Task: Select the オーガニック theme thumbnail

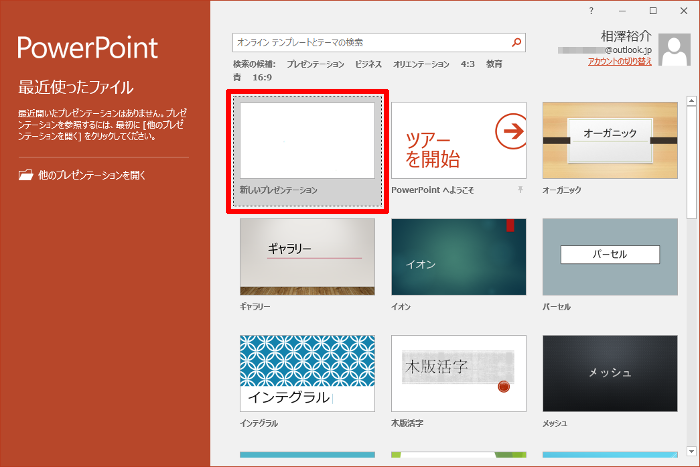Action: (x=610, y=141)
